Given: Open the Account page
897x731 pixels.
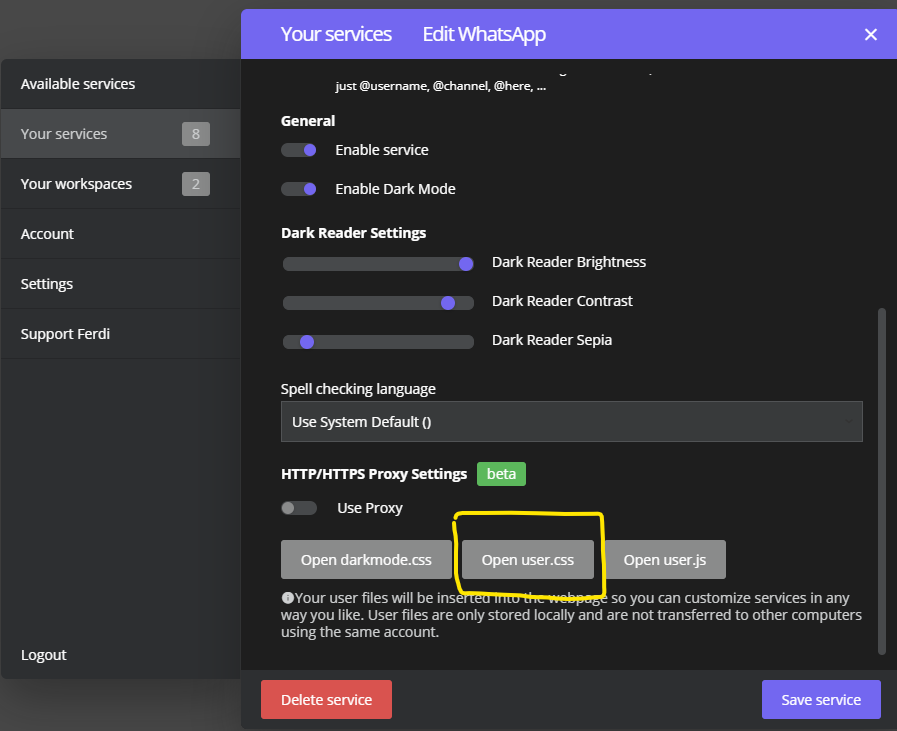Looking at the screenshot, I should (121, 234).
